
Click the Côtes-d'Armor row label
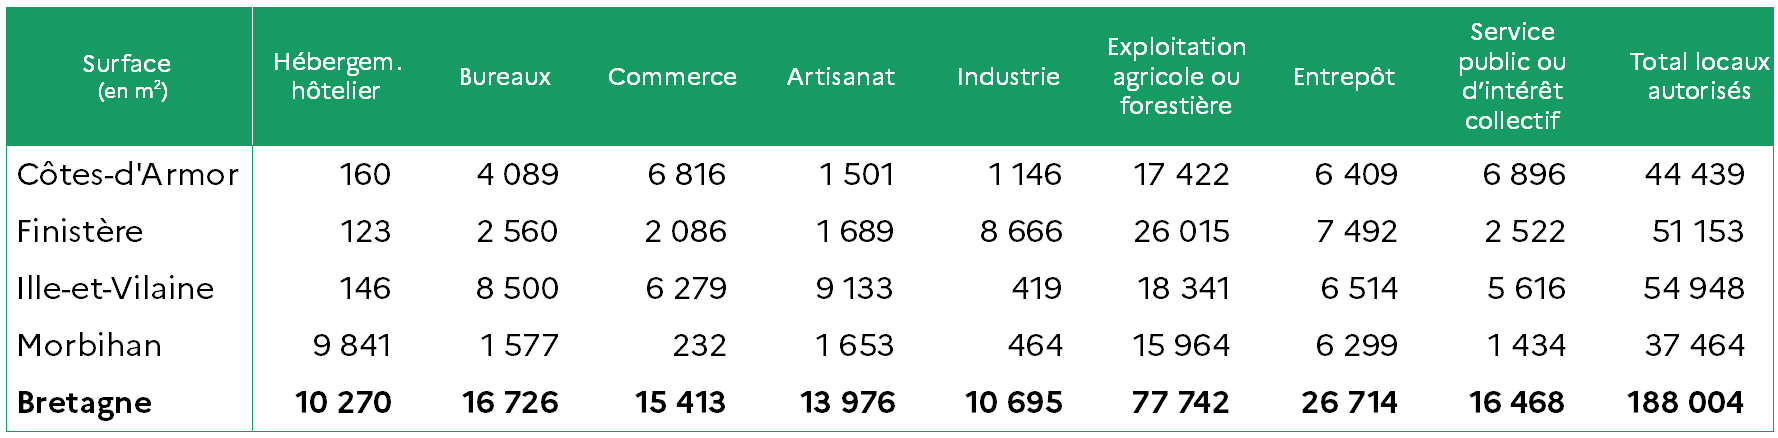128,175
